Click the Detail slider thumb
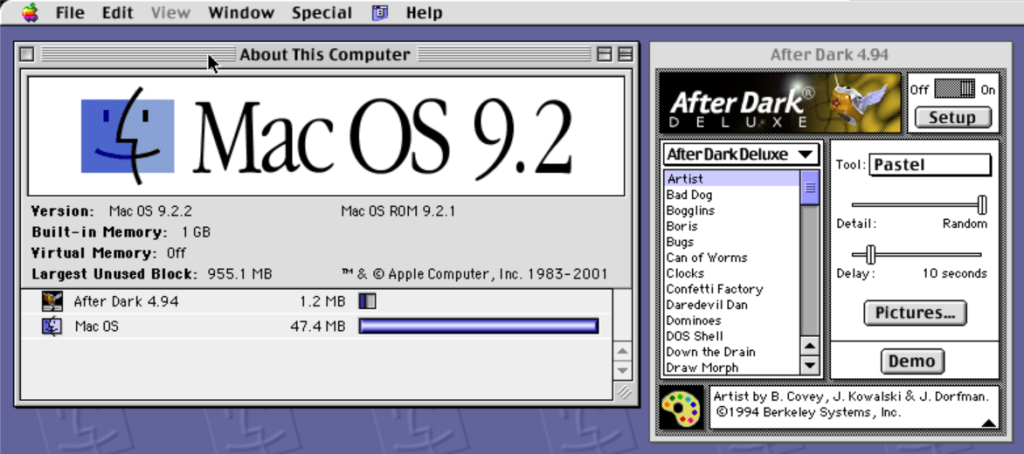The height and width of the screenshot is (454, 1024). point(982,204)
